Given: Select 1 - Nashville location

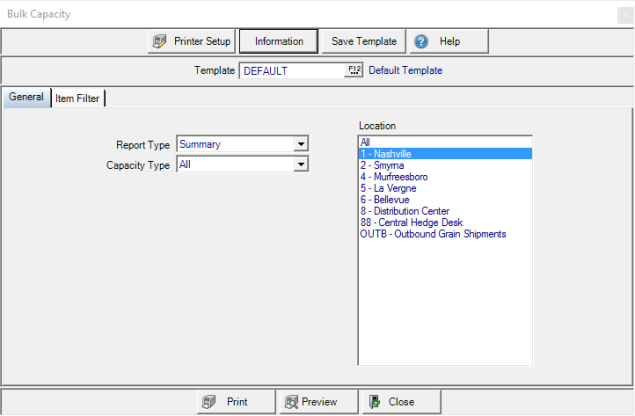Looking at the screenshot, I should coord(386,154).
